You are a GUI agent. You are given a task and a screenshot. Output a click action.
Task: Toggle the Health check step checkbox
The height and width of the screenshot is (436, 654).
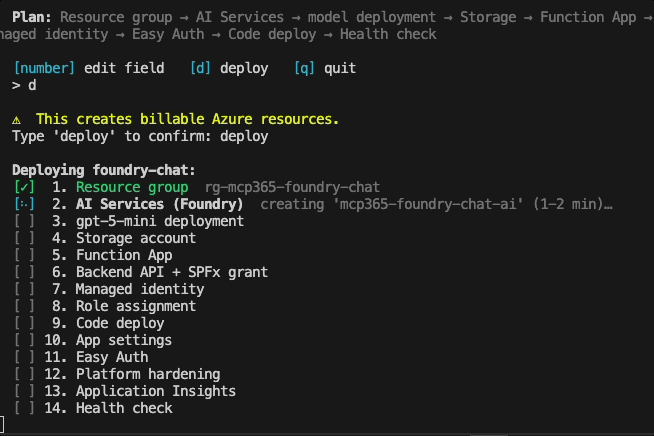(x=25, y=408)
